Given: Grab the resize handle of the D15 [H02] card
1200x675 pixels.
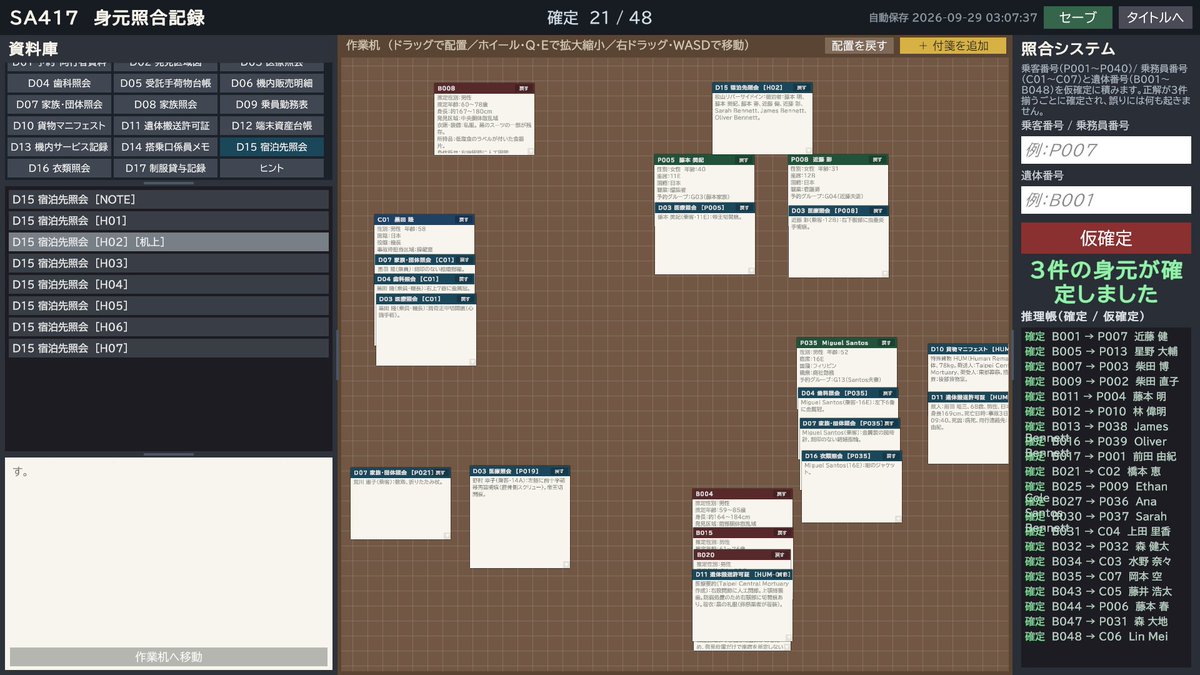Looking at the screenshot, I should [x=809, y=151].
